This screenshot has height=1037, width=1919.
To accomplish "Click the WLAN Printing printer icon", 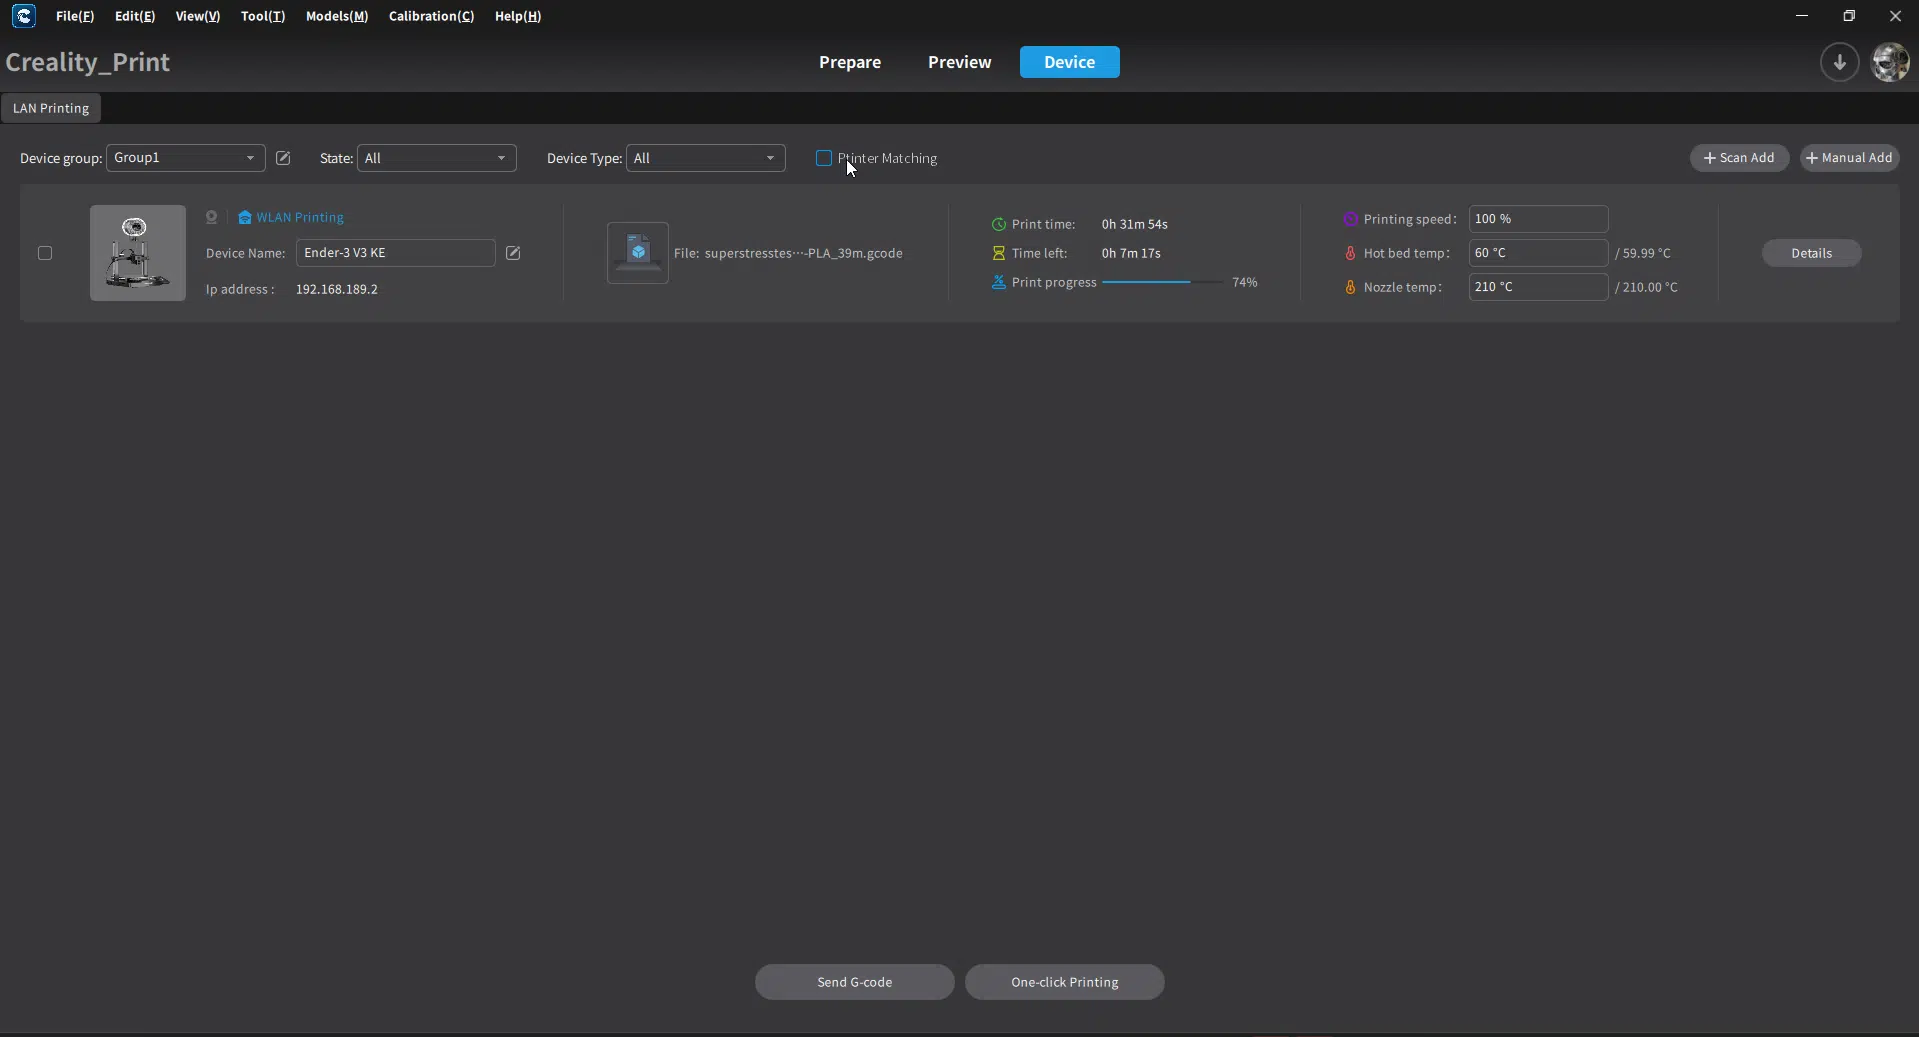I will pos(244,217).
